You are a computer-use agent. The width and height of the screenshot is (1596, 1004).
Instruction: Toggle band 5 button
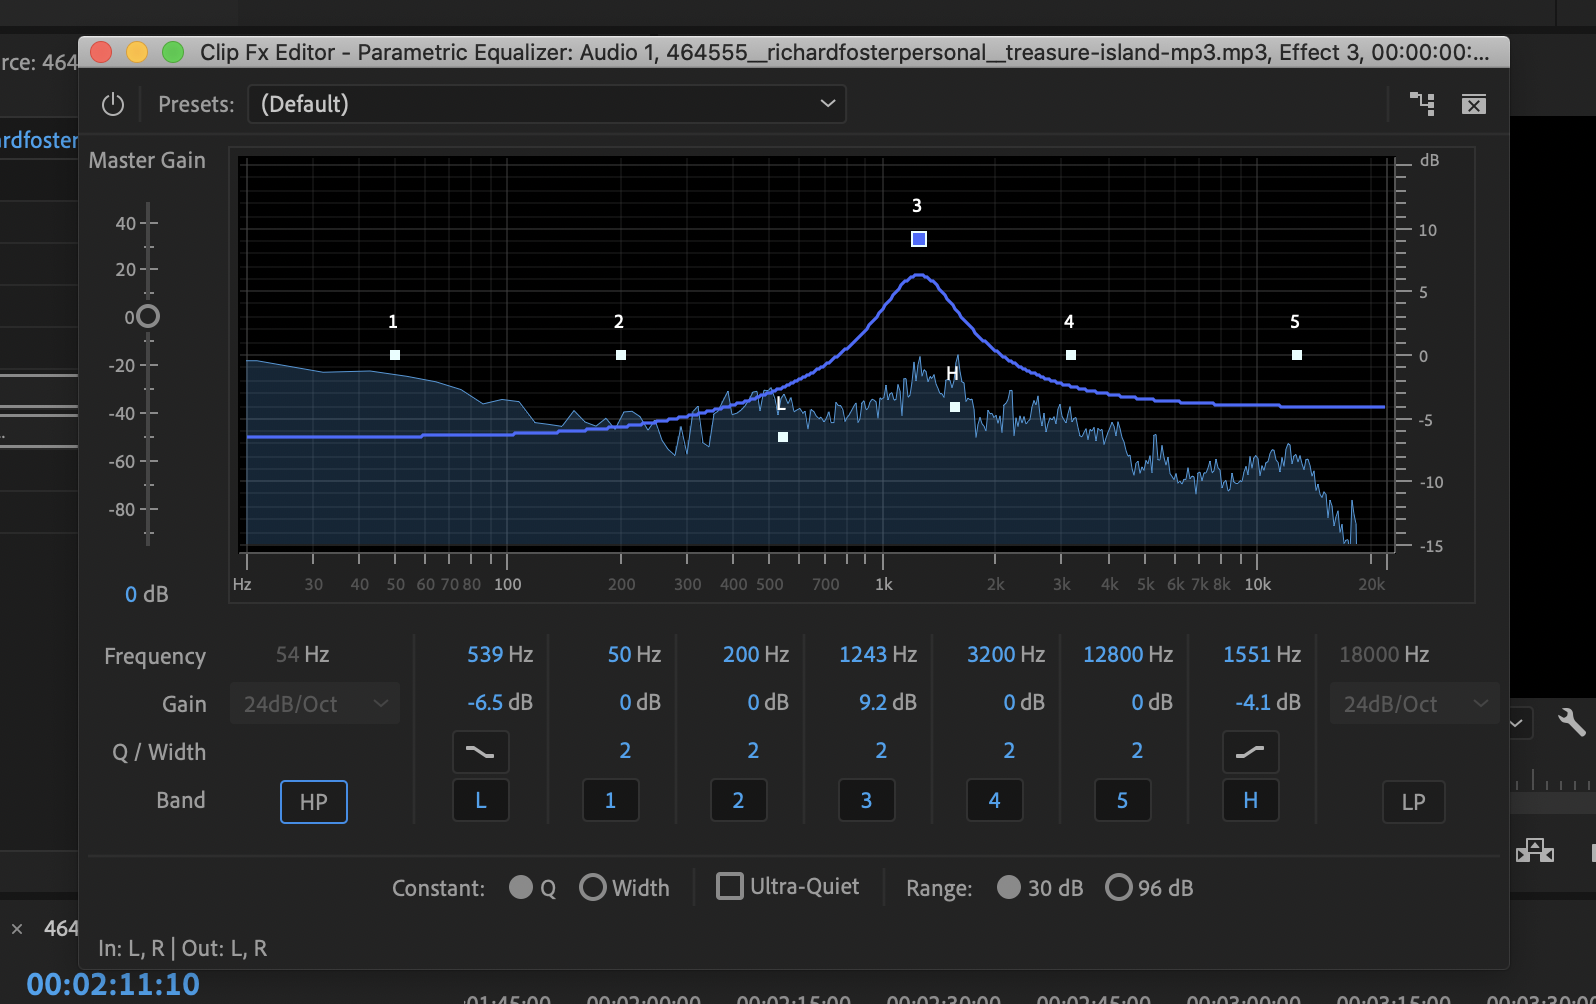pos(1123,800)
